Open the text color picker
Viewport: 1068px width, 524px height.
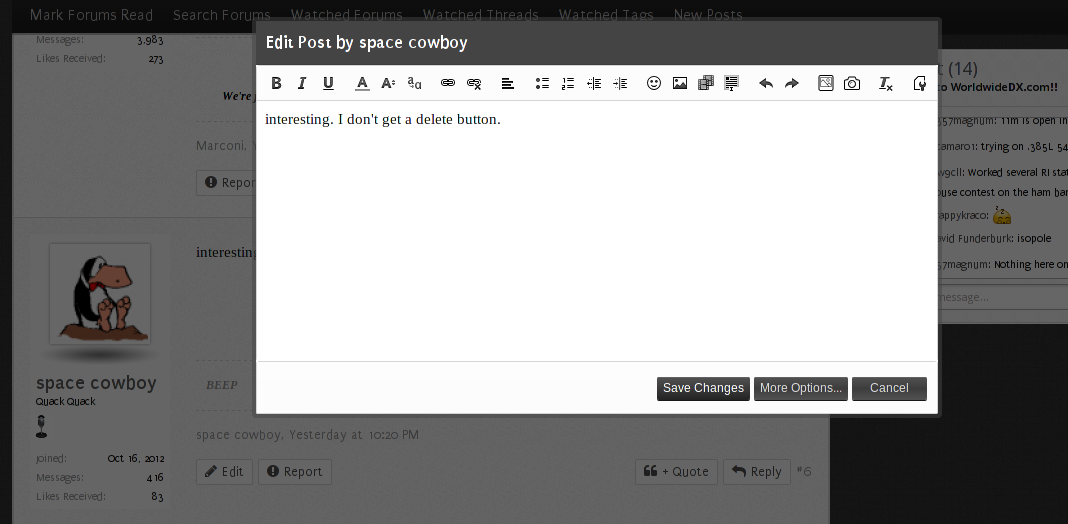point(362,84)
